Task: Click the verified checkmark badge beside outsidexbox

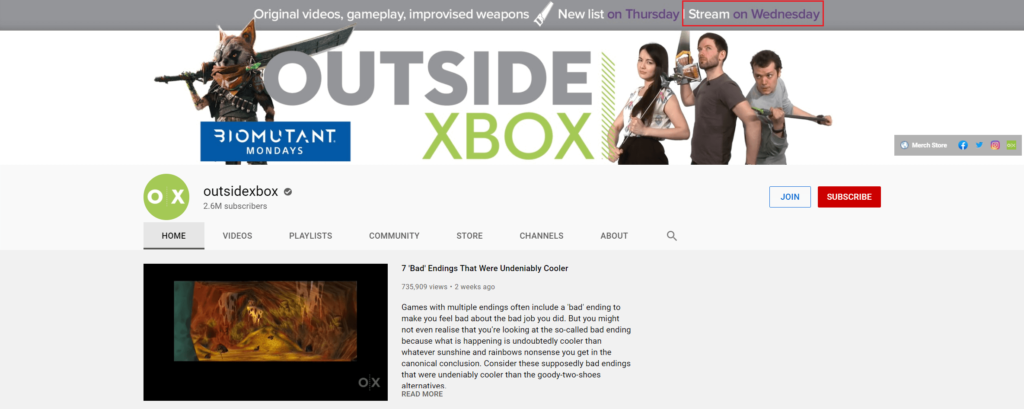Action: pos(288,192)
